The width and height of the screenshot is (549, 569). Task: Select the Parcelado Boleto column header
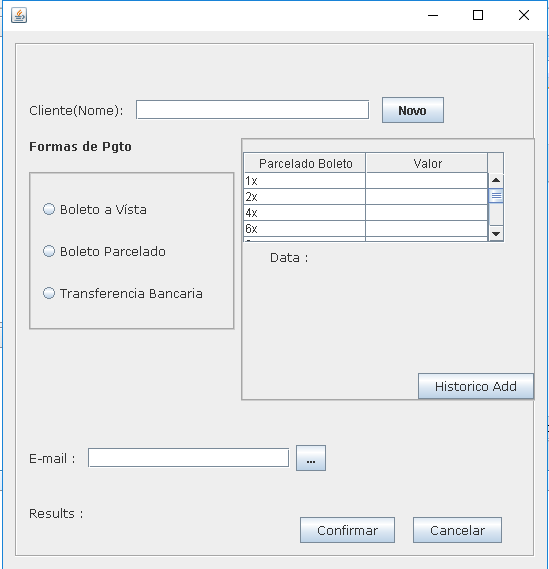pos(305,163)
